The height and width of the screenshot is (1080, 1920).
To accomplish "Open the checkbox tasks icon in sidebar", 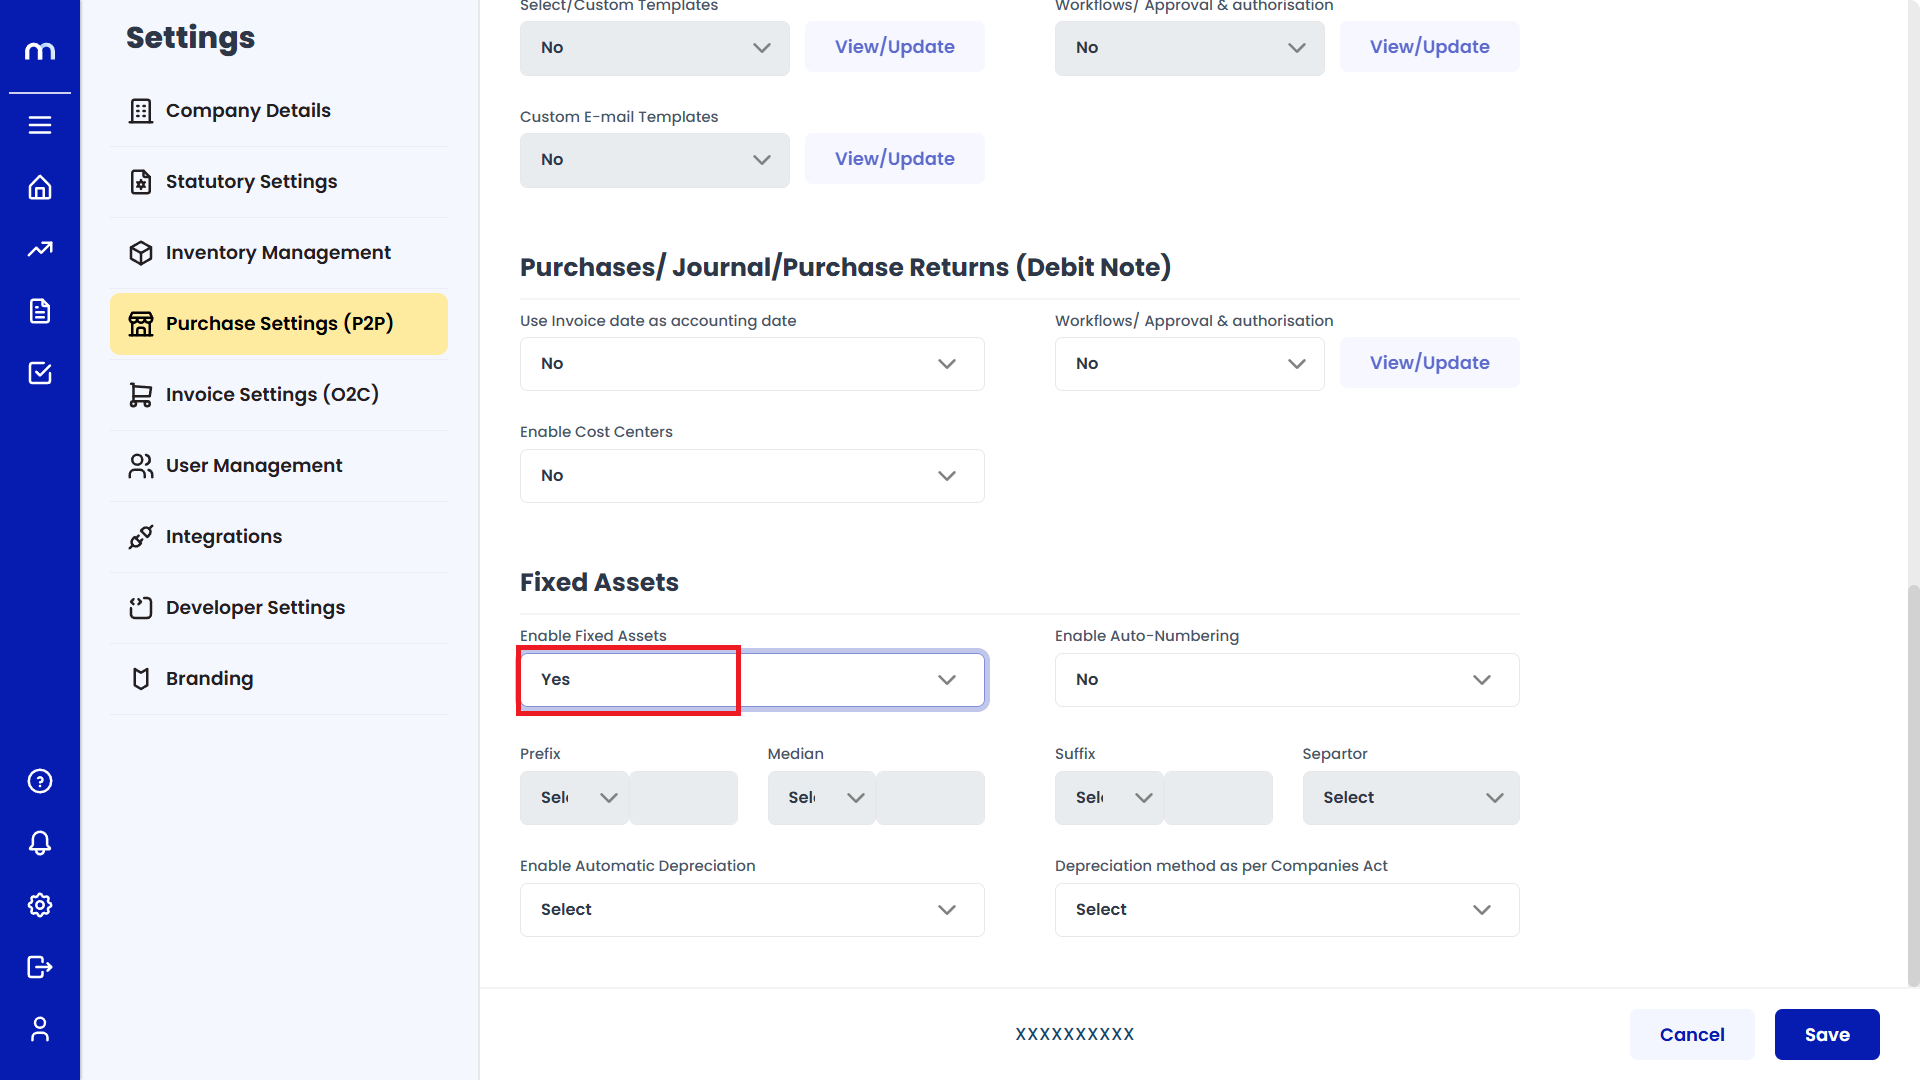I will coord(40,373).
